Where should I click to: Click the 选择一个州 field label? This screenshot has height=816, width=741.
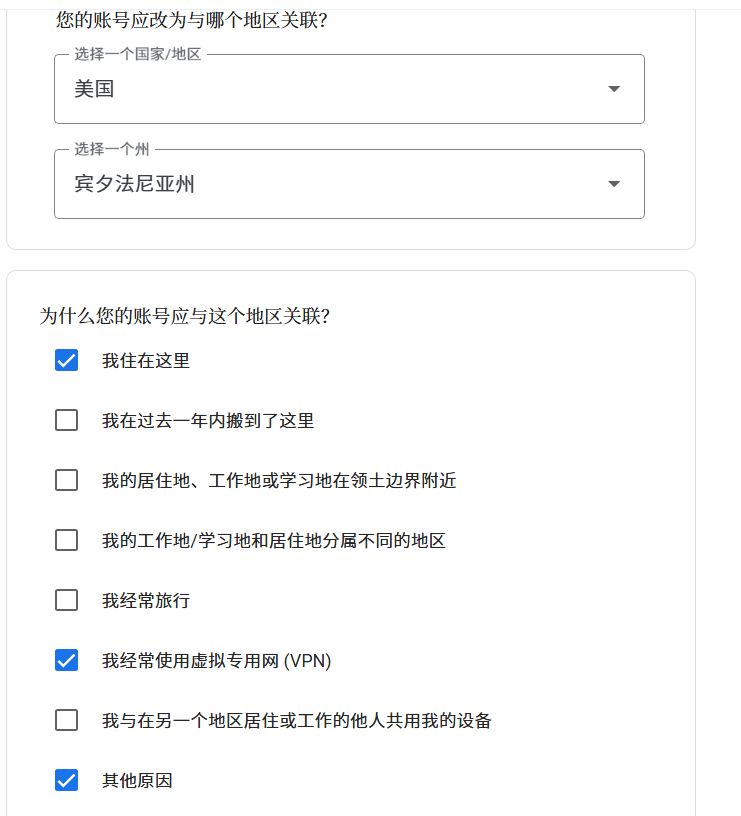110,150
